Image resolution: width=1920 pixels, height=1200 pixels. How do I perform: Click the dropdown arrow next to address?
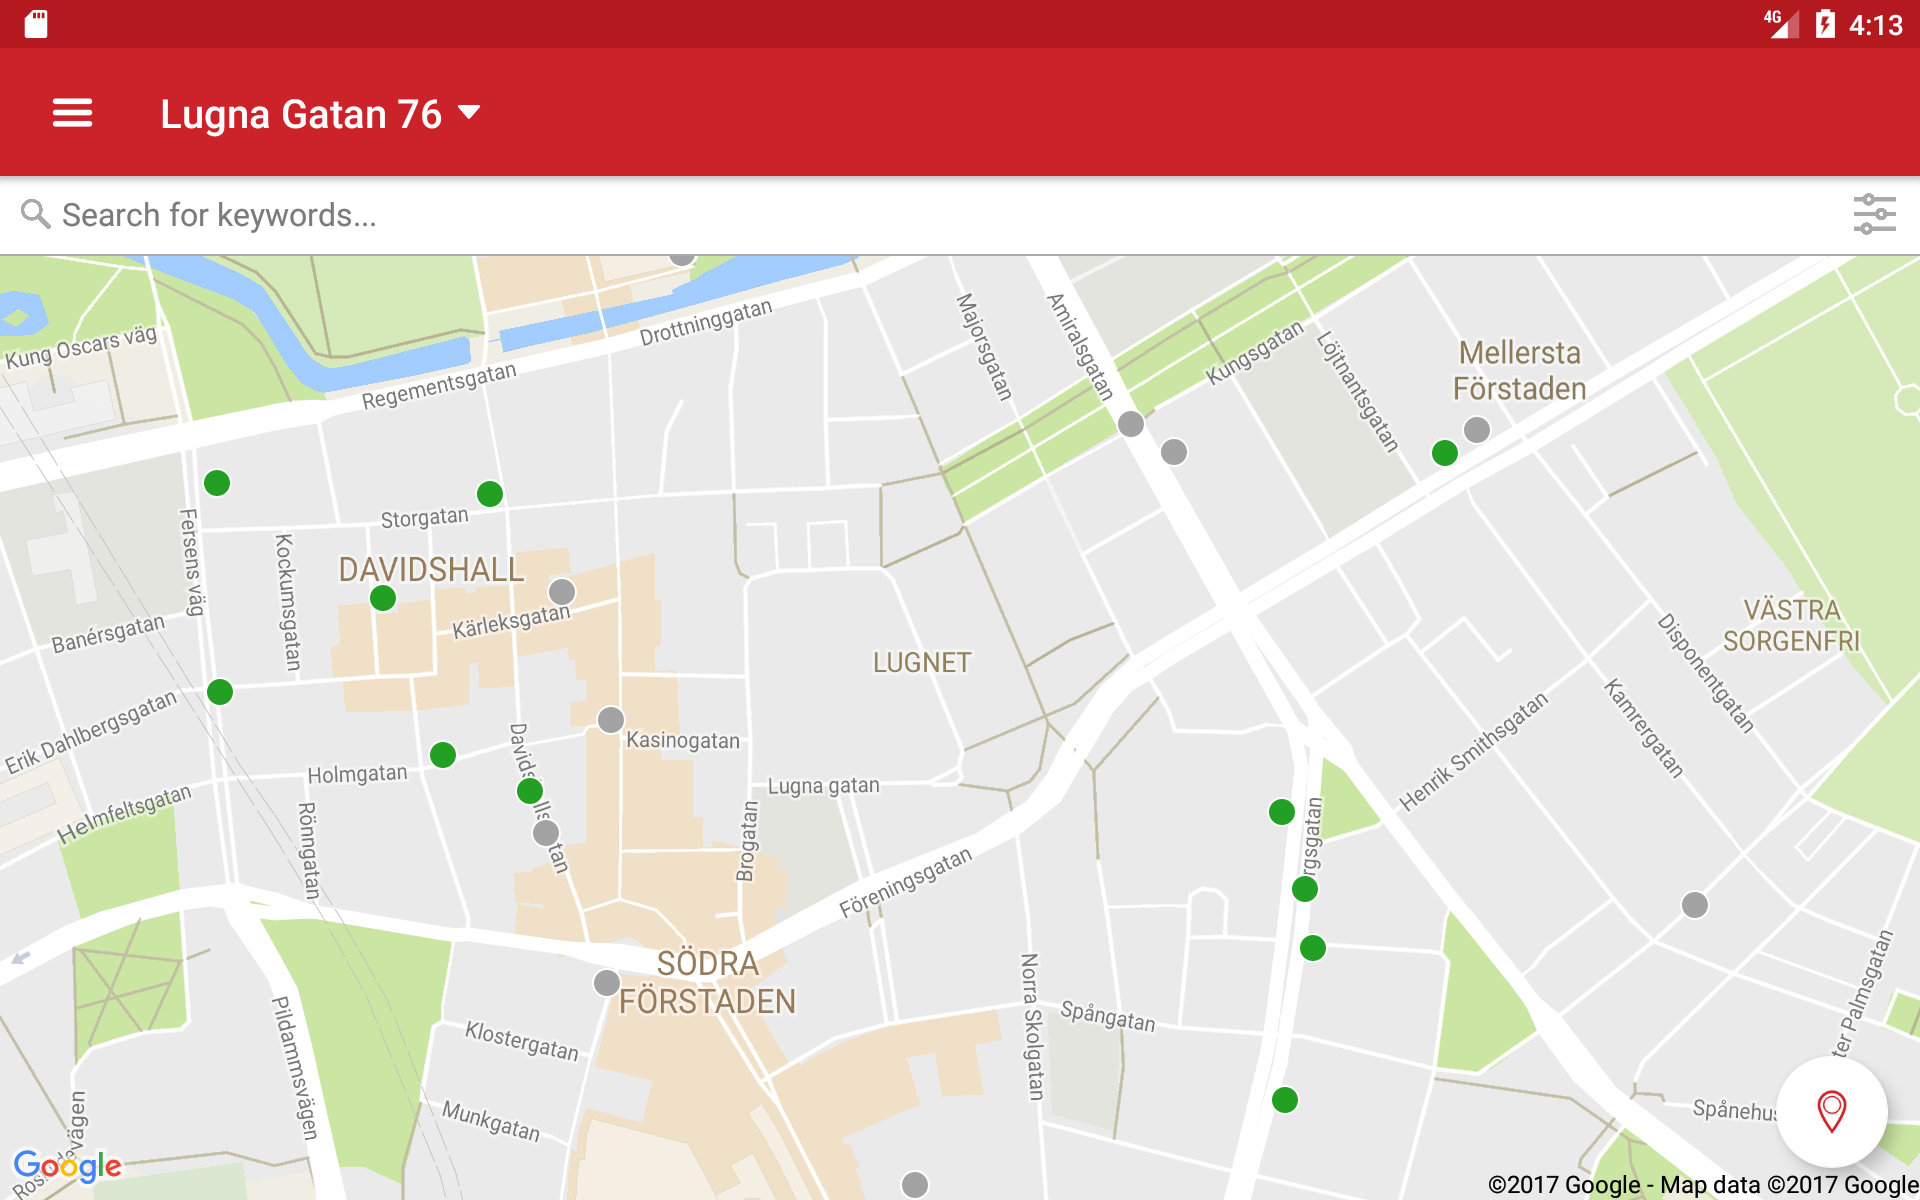click(x=469, y=112)
